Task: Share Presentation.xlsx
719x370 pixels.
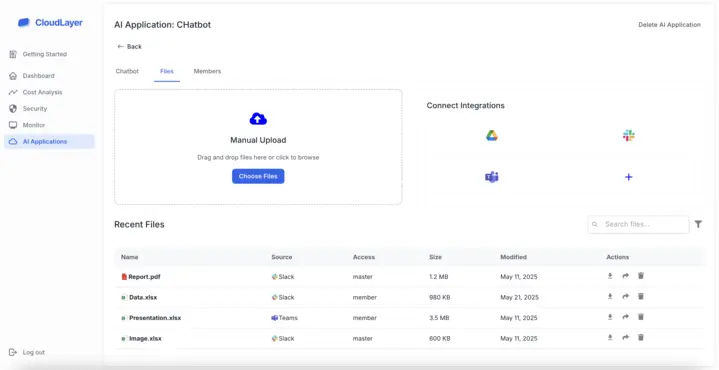Action: (625, 317)
